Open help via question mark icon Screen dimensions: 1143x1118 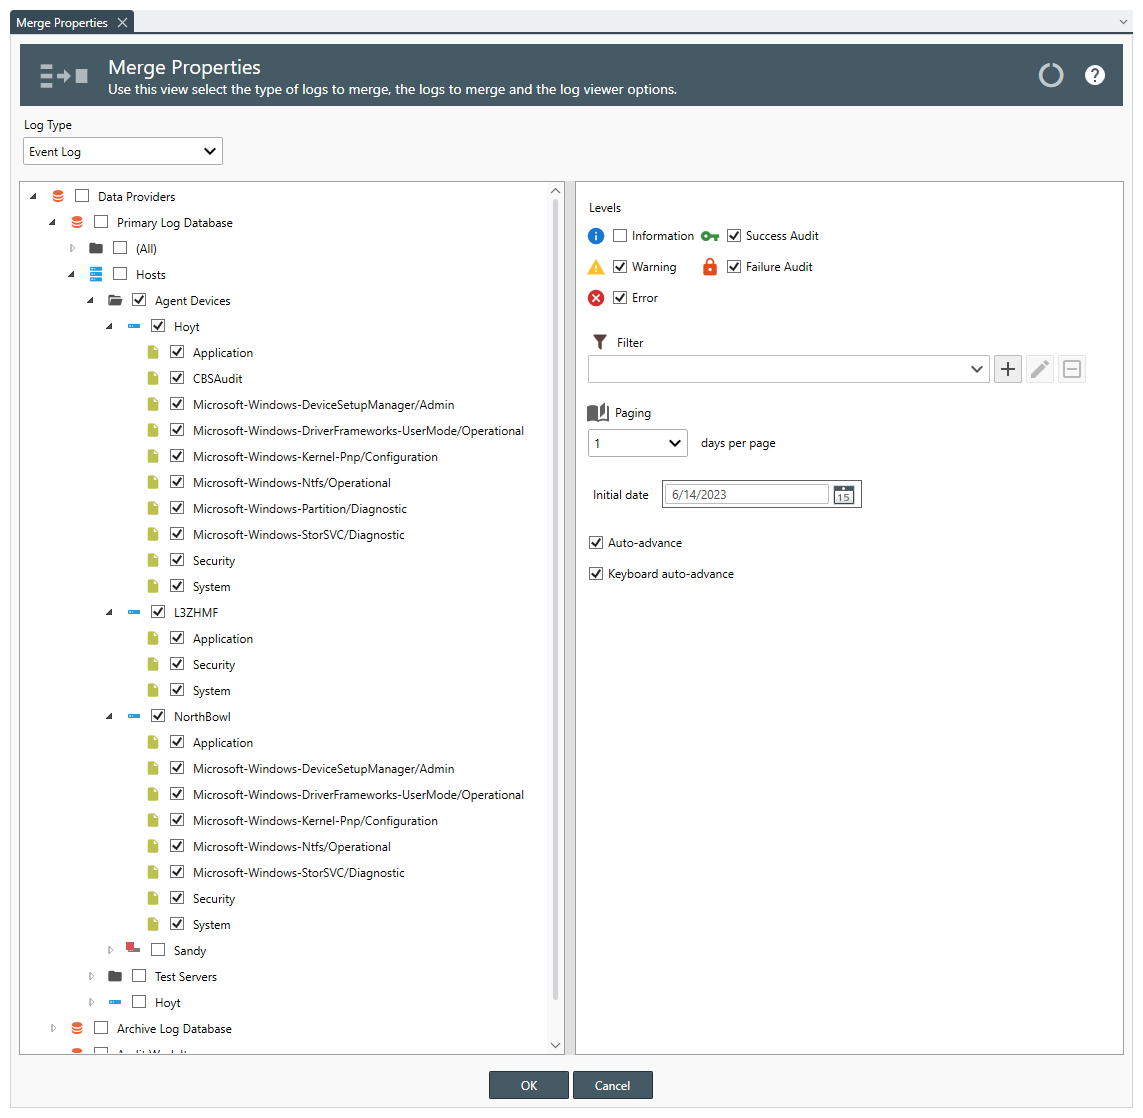click(x=1095, y=75)
